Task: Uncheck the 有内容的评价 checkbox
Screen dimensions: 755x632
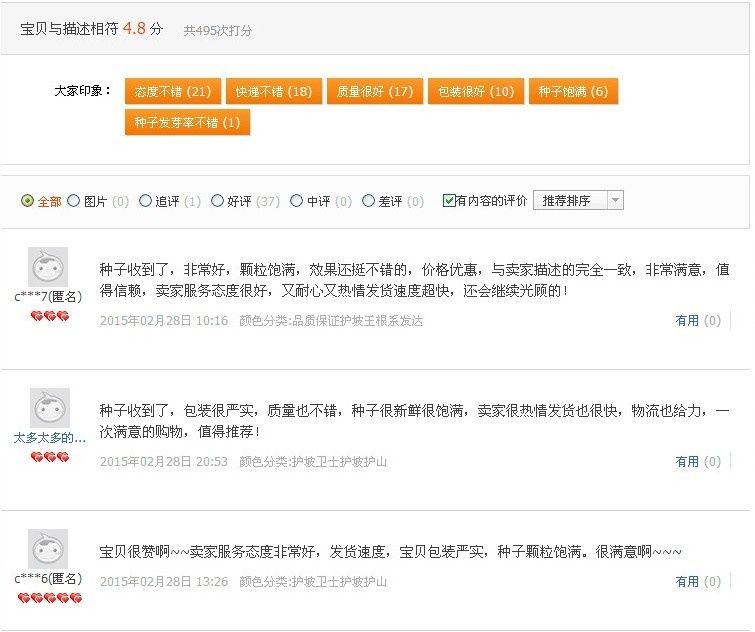Action: click(449, 201)
